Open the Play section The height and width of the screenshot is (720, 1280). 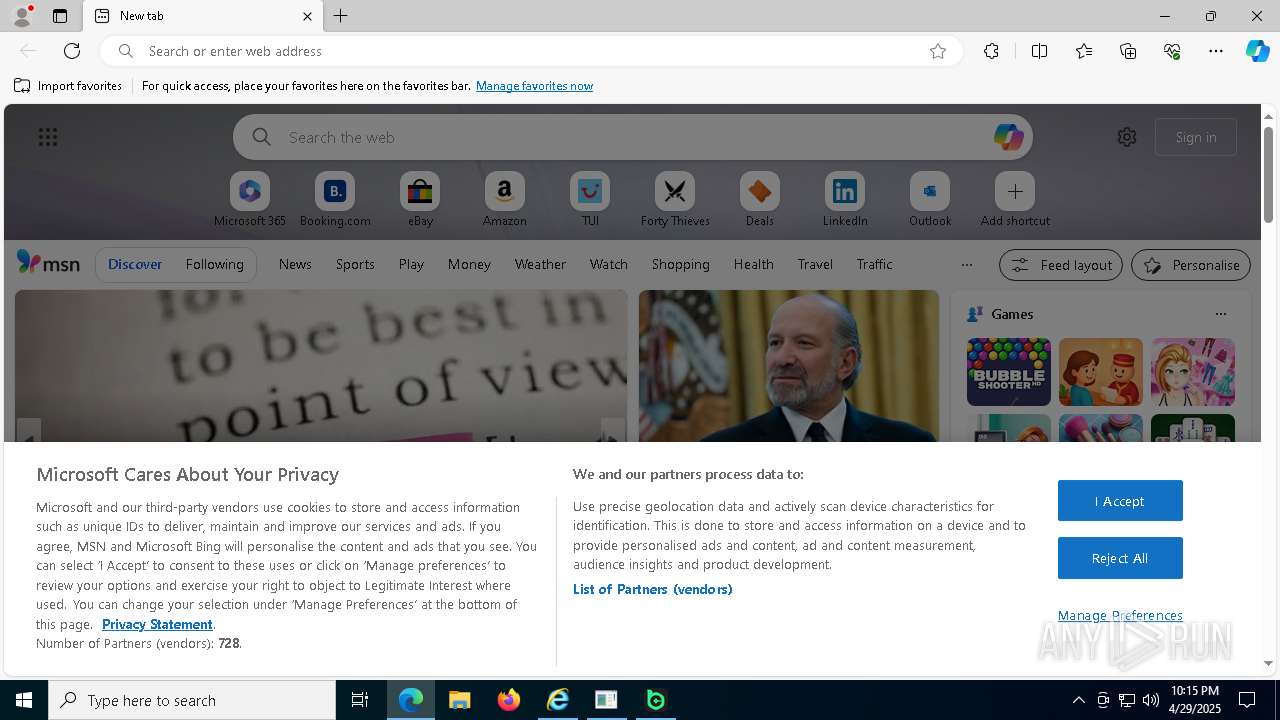tap(411, 264)
